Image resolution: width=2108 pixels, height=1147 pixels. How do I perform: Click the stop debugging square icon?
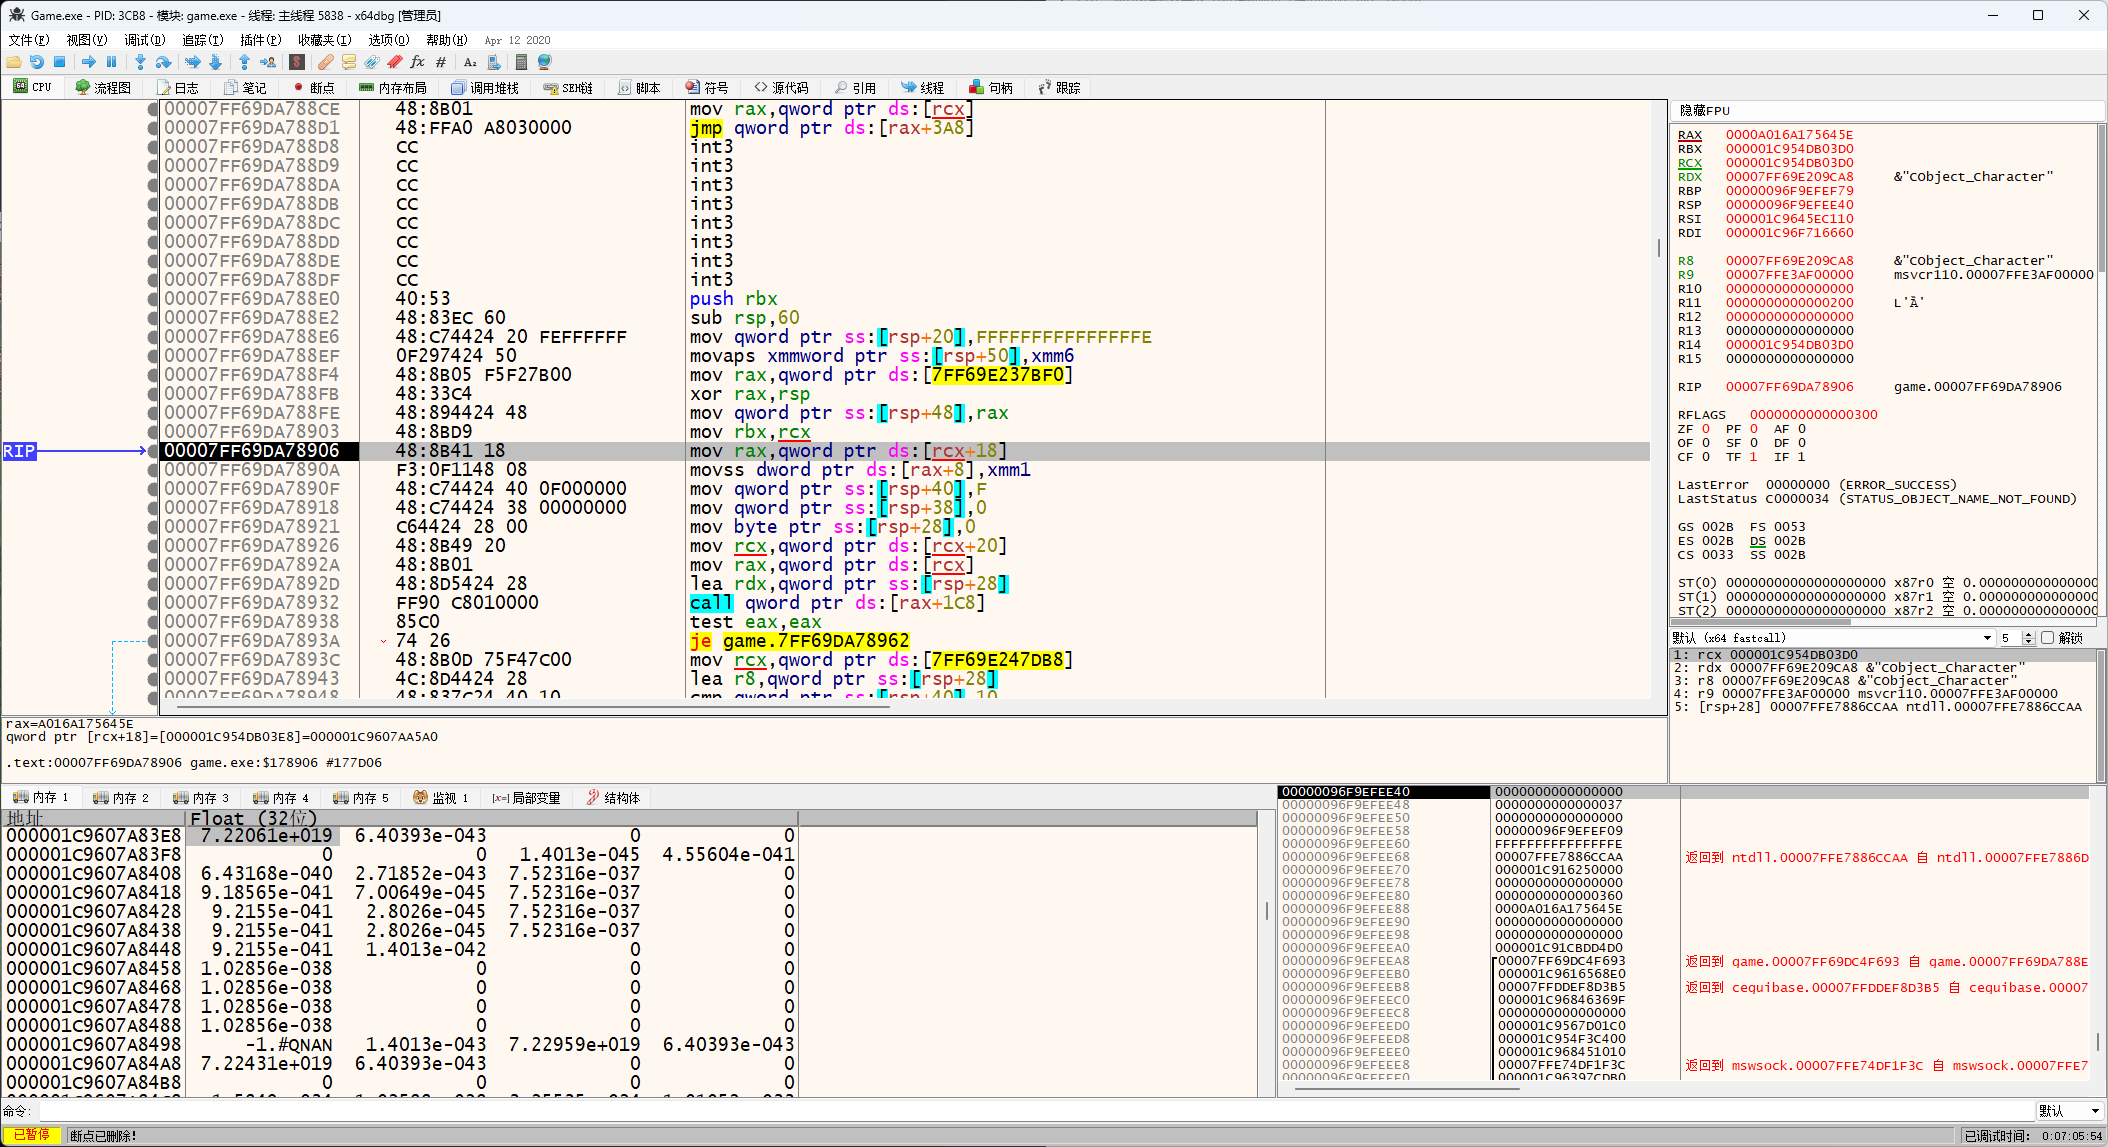(59, 62)
